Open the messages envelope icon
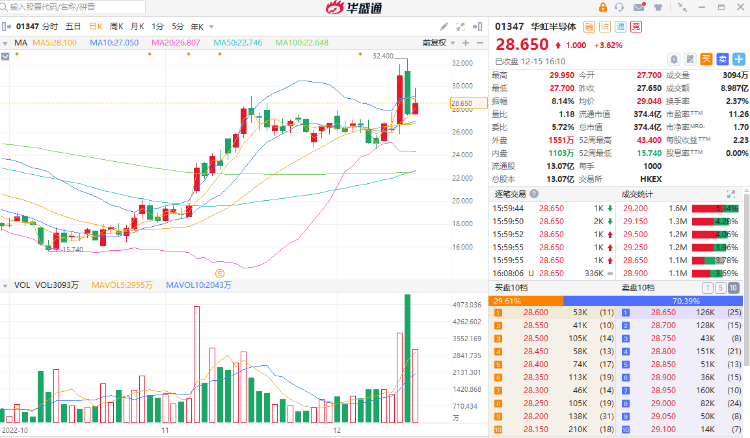 point(640,7)
